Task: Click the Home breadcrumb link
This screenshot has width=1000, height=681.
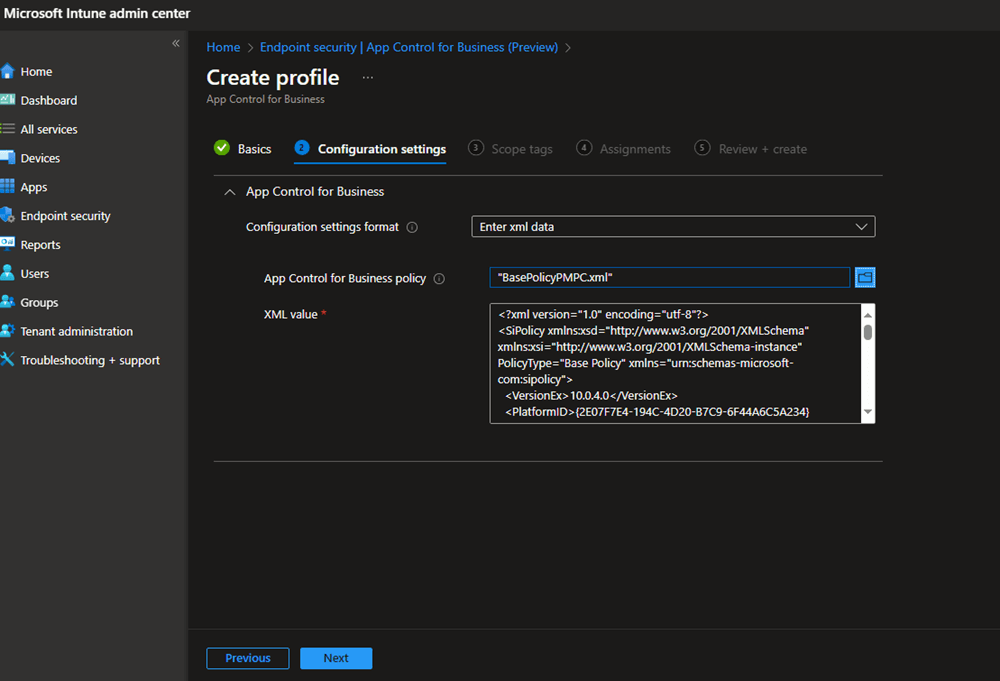Action: click(x=223, y=47)
